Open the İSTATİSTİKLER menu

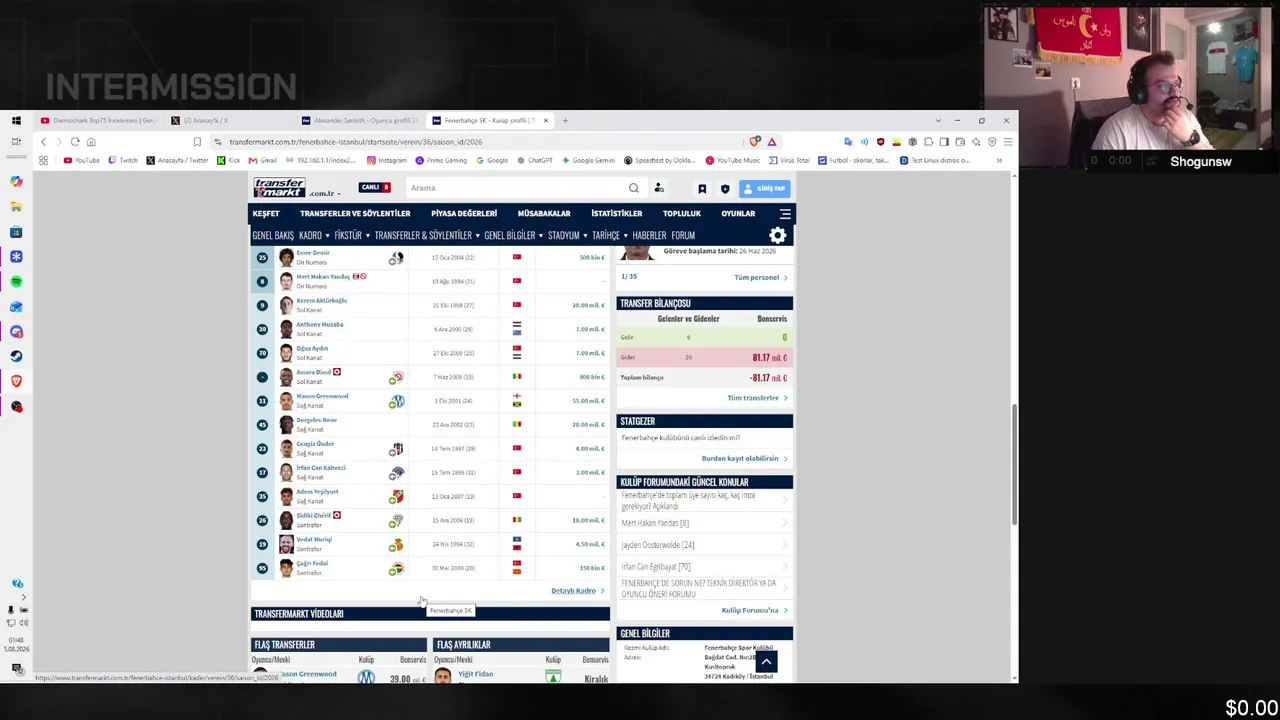616,214
